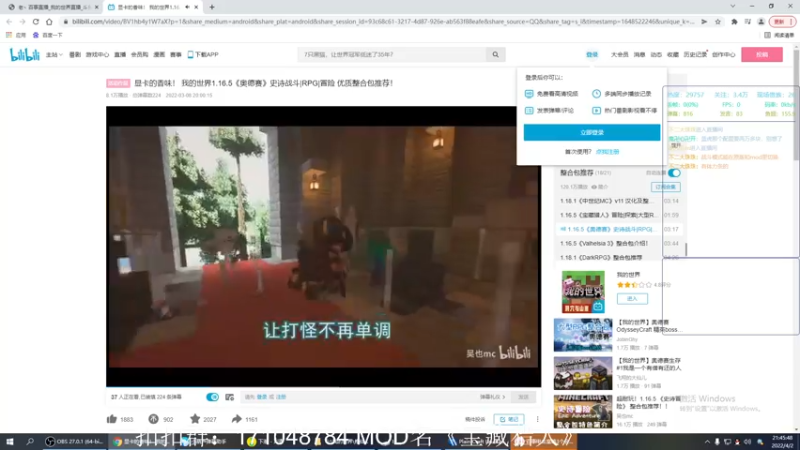Switch to the first browser tab
Image resolution: width=800 pixels, height=450 pixels.
coord(52,7)
